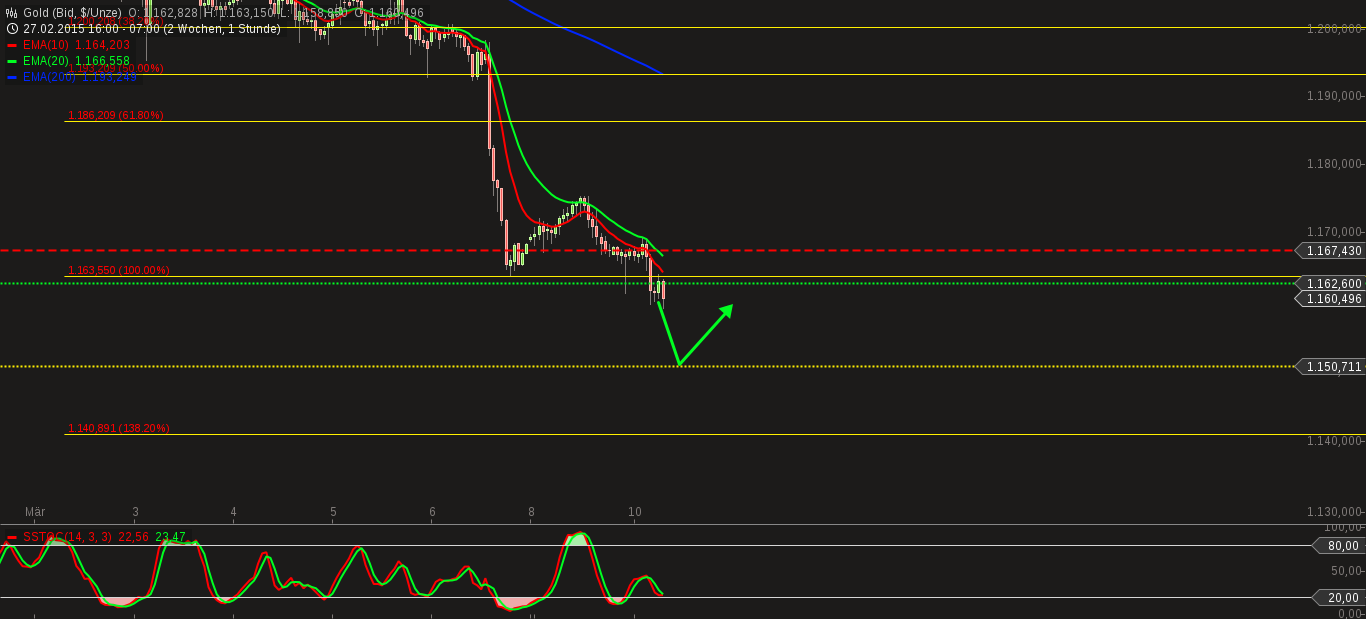Click the 1.163,550 (100.00%) Fibonacci label
1366x619 pixels.
tap(119, 270)
